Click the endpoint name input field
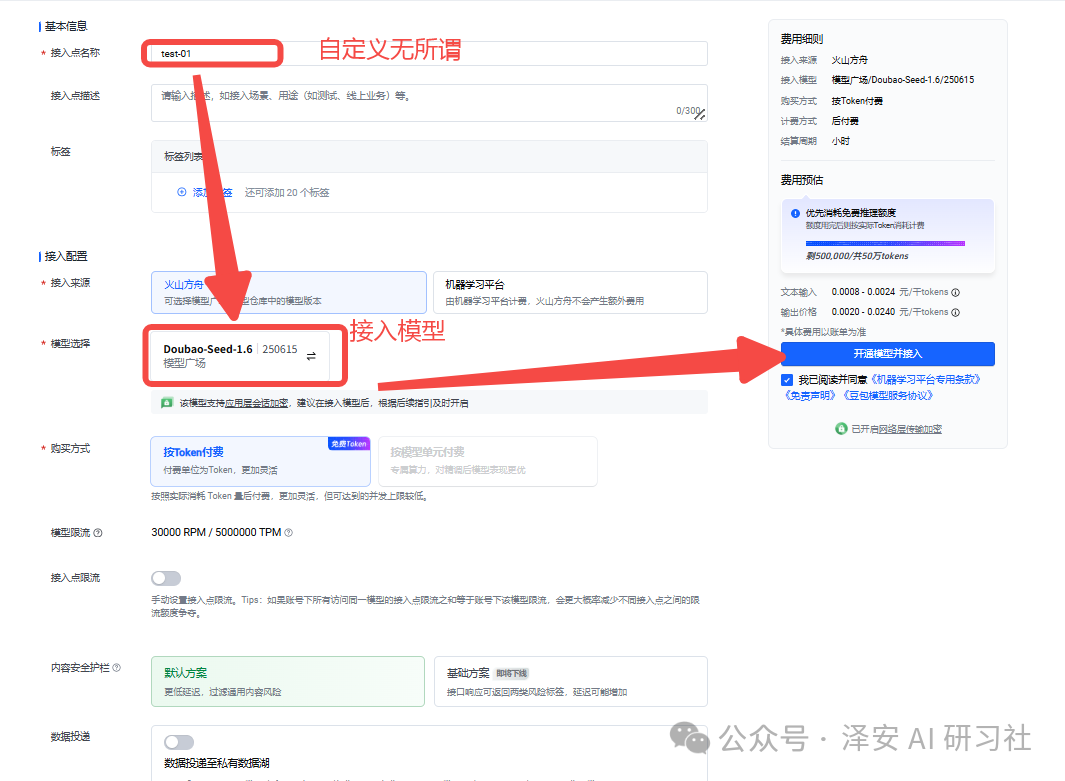The height and width of the screenshot is (781, 1065). tap(429, 54)
